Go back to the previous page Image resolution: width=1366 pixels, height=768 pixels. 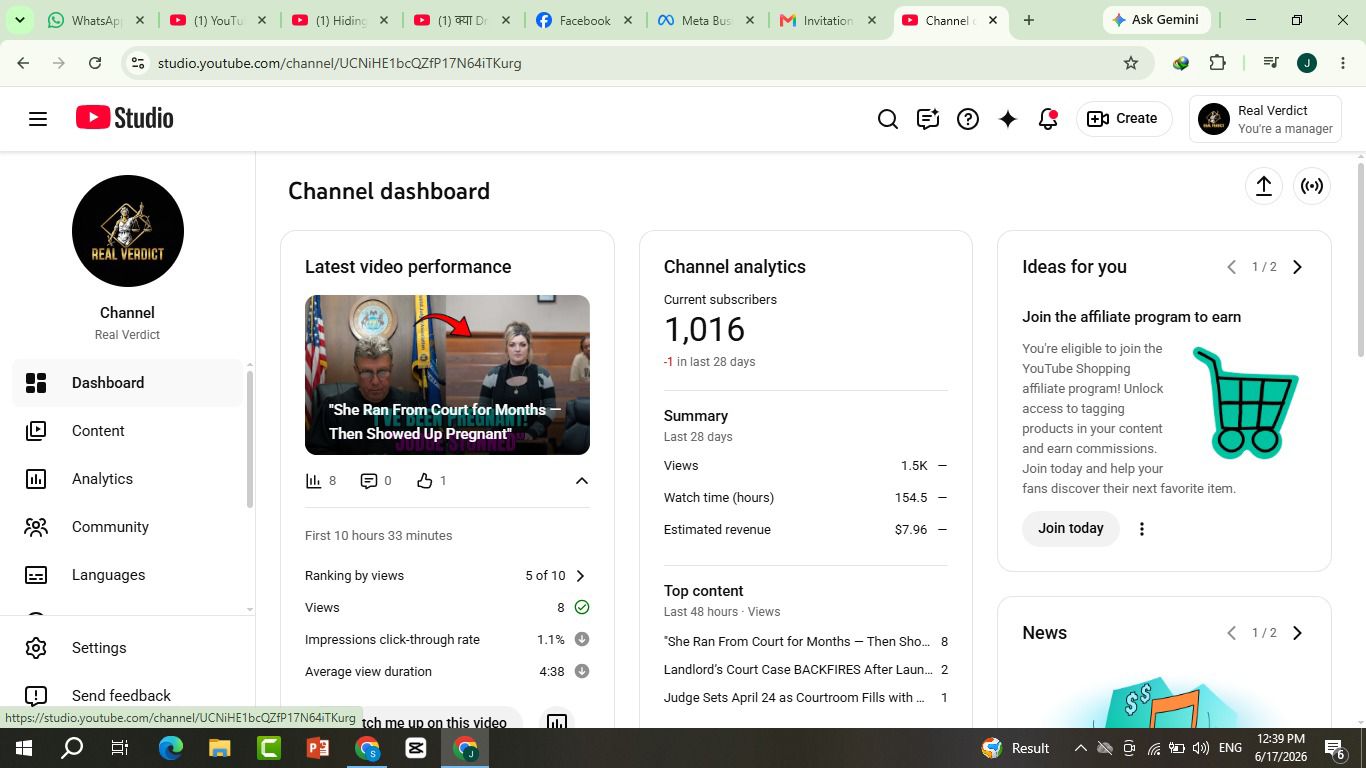tap(23, 63)
